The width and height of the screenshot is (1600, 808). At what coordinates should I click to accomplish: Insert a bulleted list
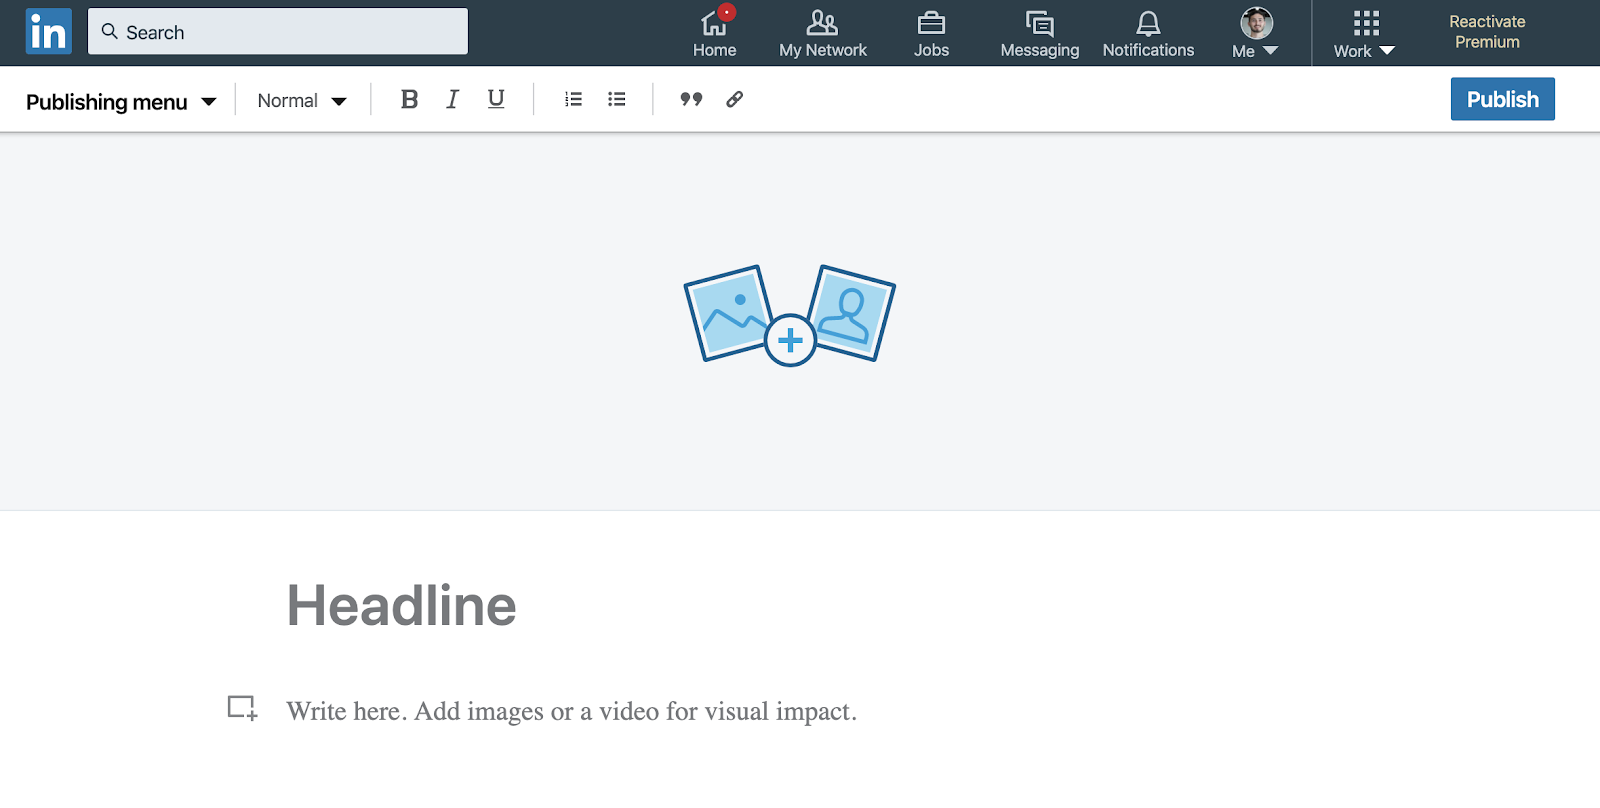pos(617,99)
